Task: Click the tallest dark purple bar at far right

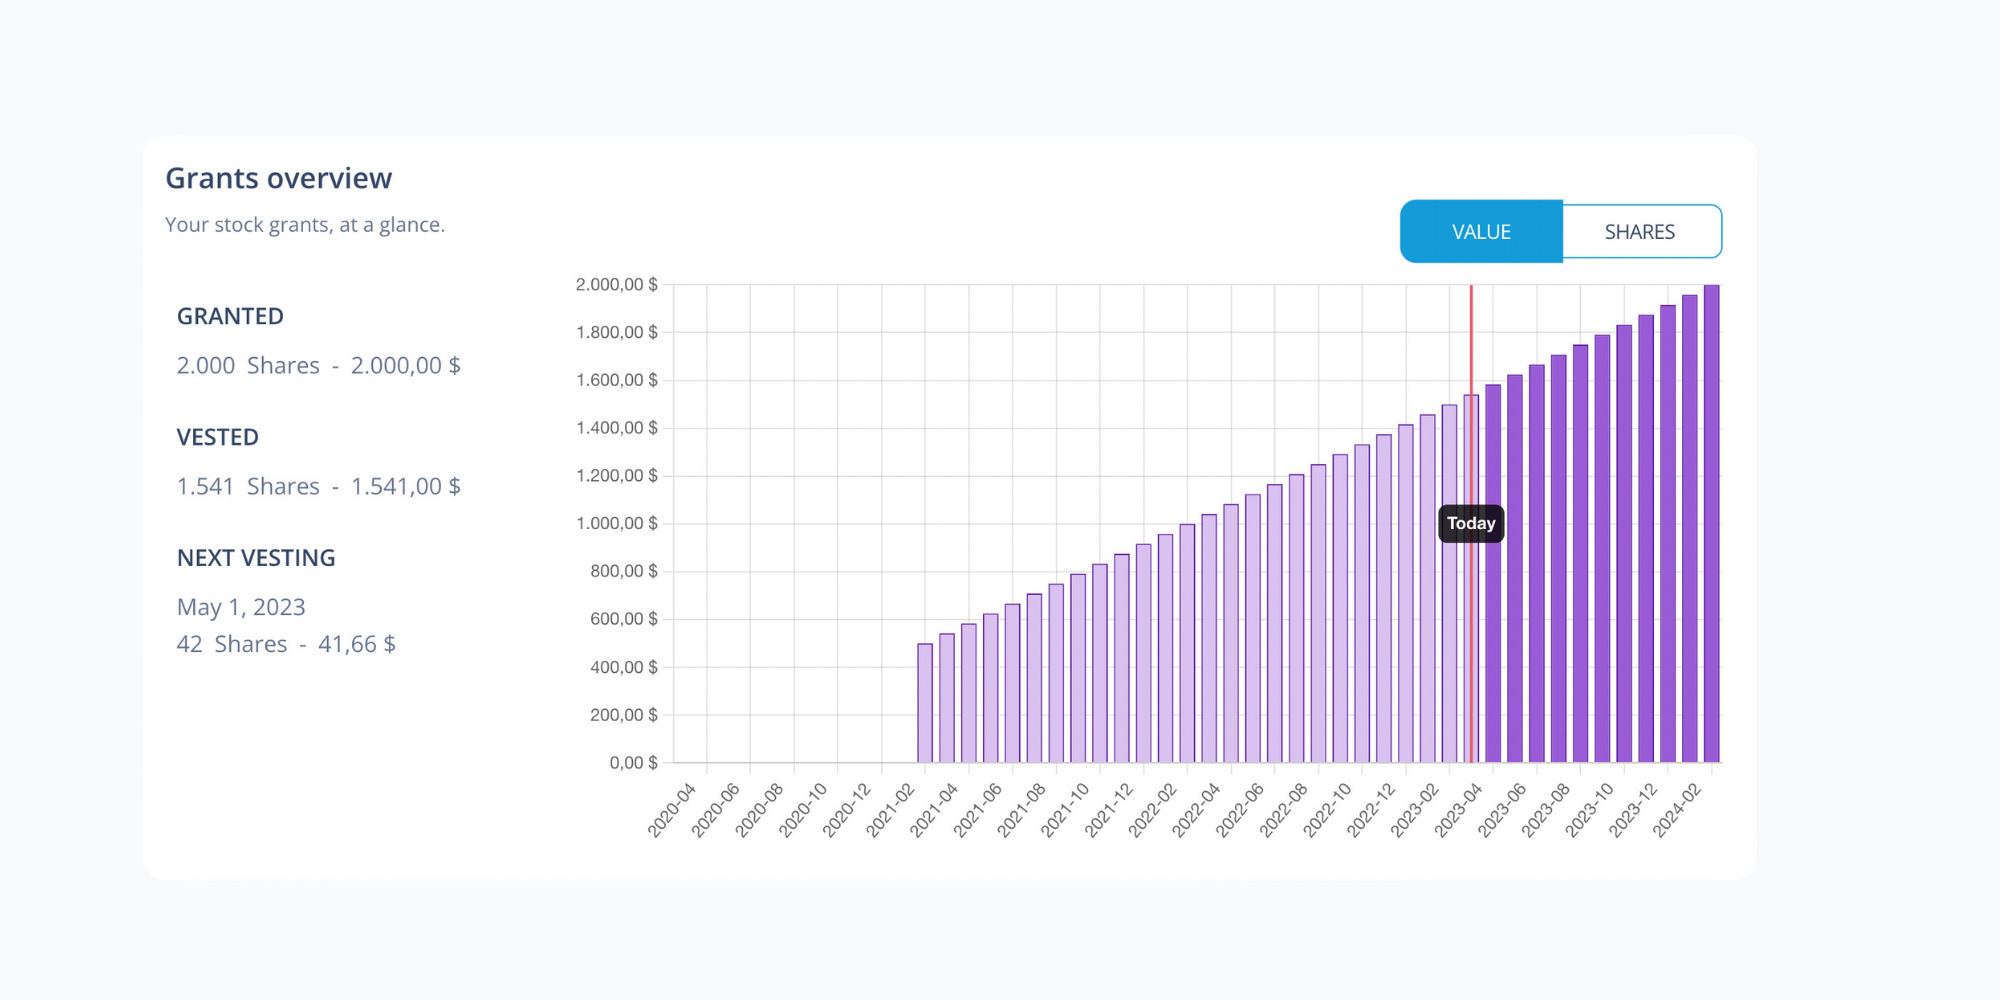Action: (1712, 524)
